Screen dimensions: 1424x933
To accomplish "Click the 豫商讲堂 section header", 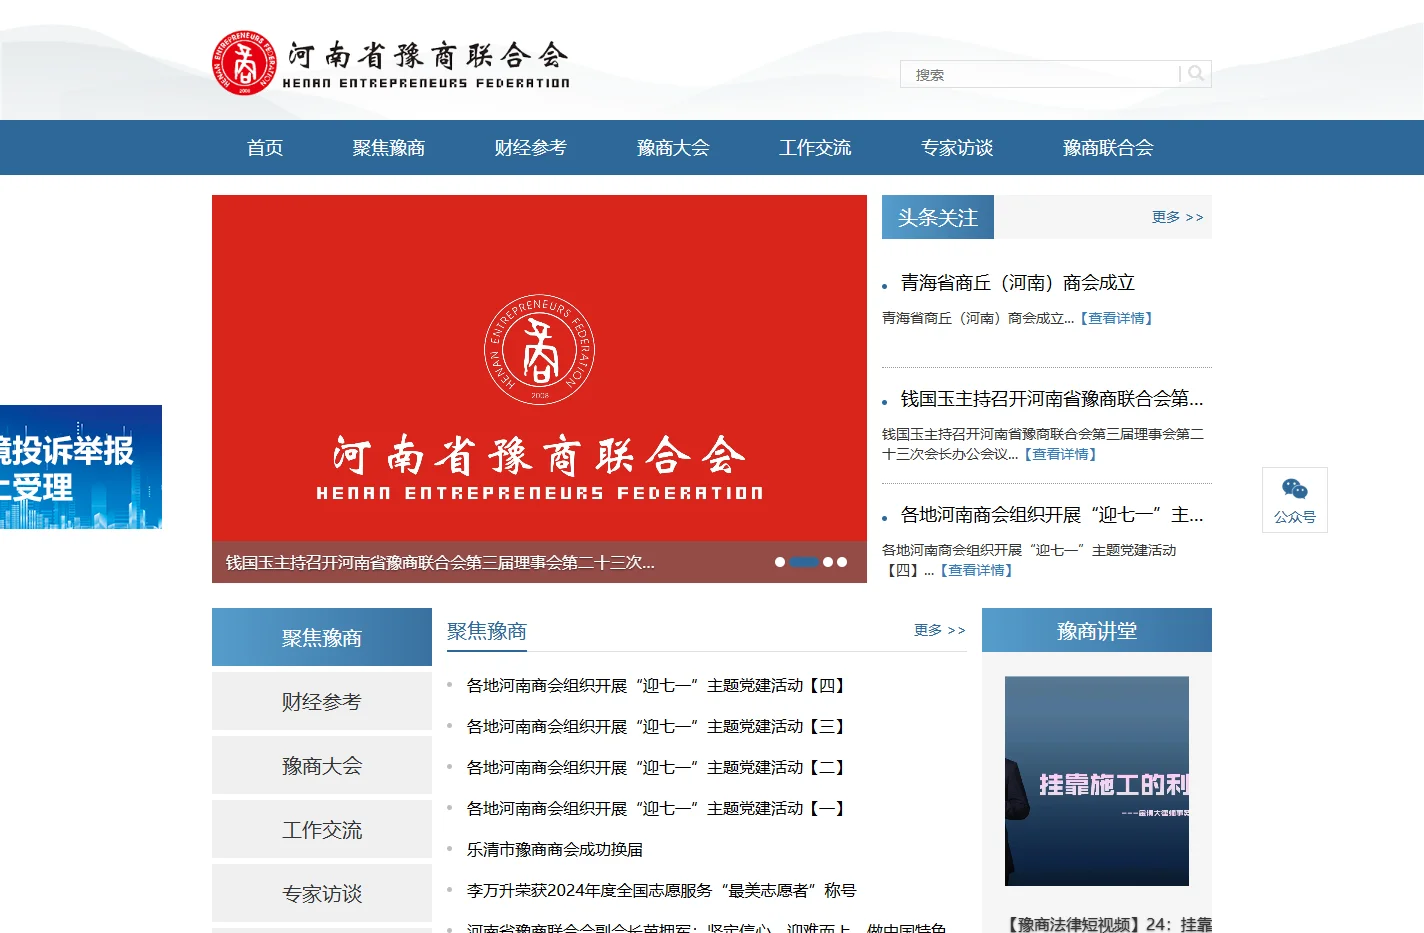I will tap(1097, 630).
